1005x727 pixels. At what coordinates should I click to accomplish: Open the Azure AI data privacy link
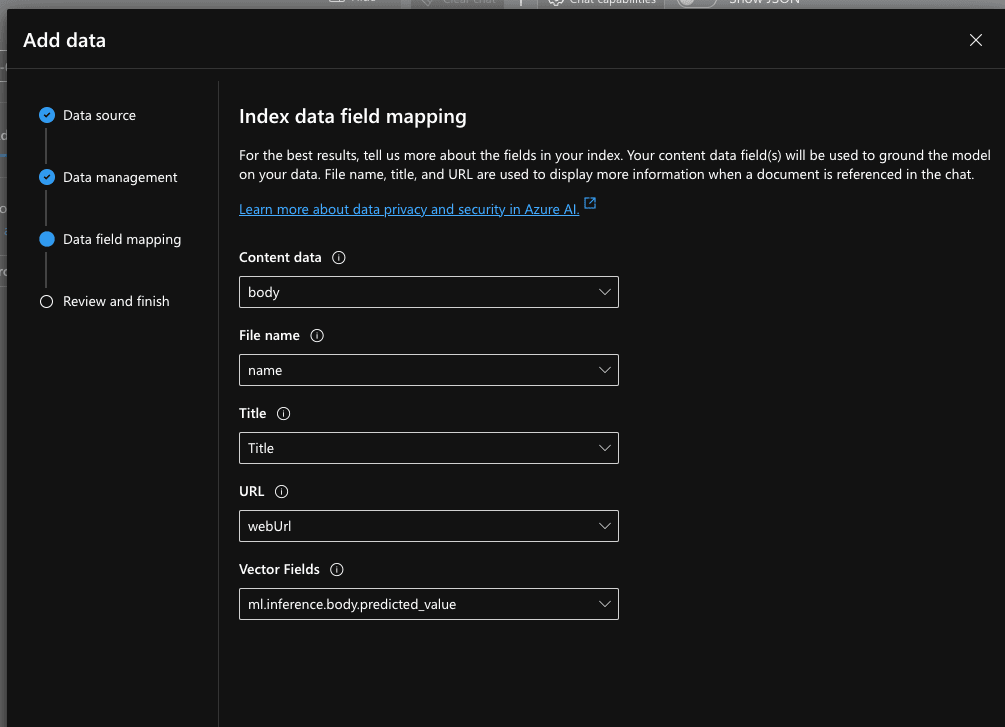(x=407, y=209)
